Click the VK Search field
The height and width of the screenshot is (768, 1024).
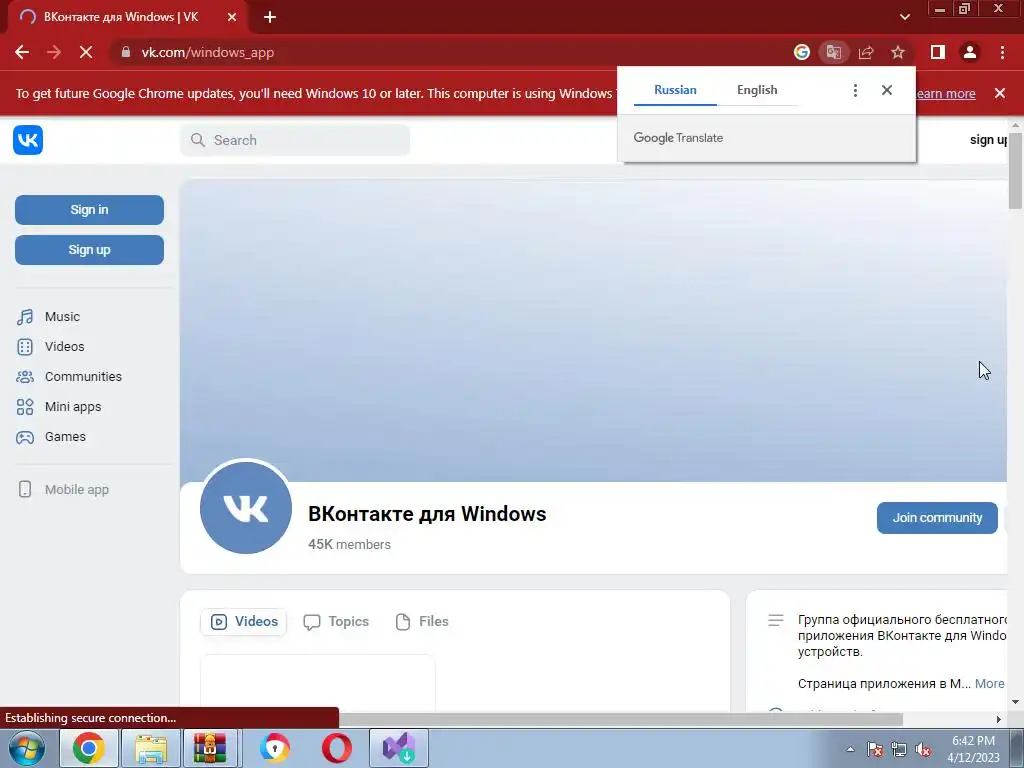pos(295,140)
